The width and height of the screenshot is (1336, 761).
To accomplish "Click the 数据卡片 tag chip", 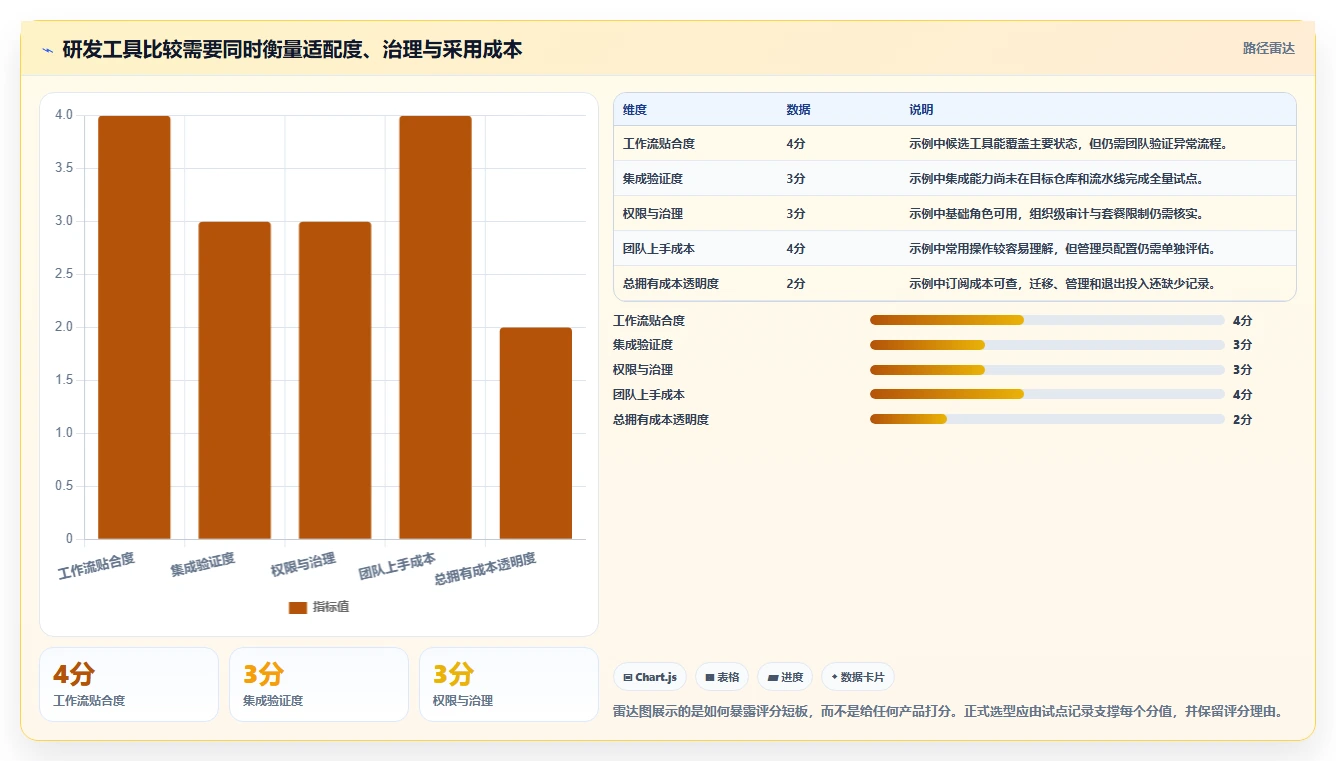I will pos(858,677).
